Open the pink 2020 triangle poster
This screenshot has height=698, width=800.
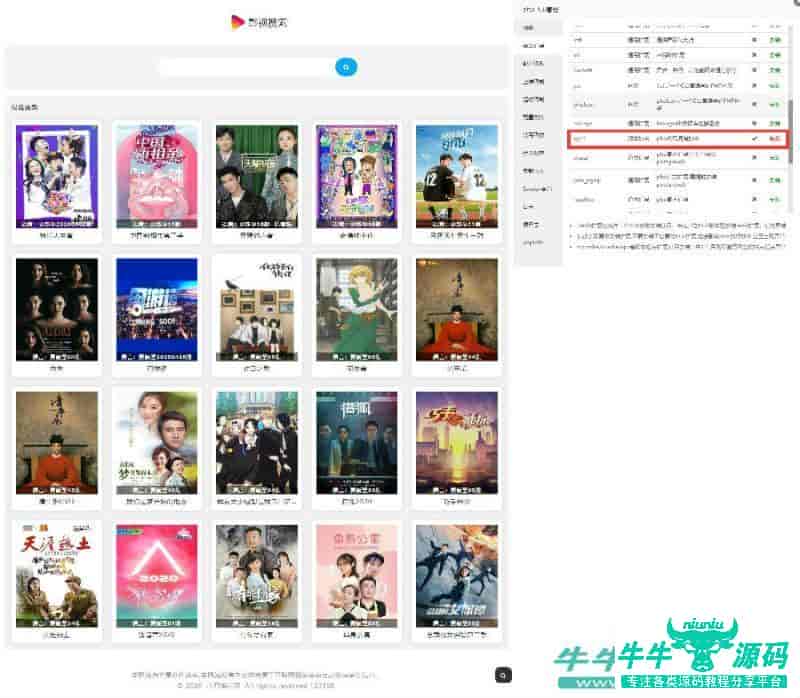pyautogui.click(x=157, y=576)
